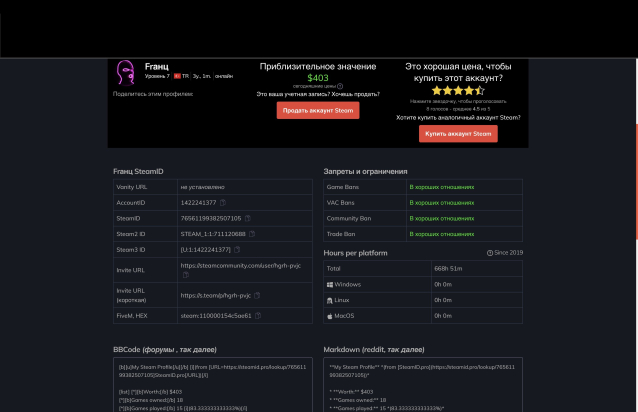The width and height of the screenshot is (638, 412).
Task: Click the info icon beside today's prices
Action: 341,86
